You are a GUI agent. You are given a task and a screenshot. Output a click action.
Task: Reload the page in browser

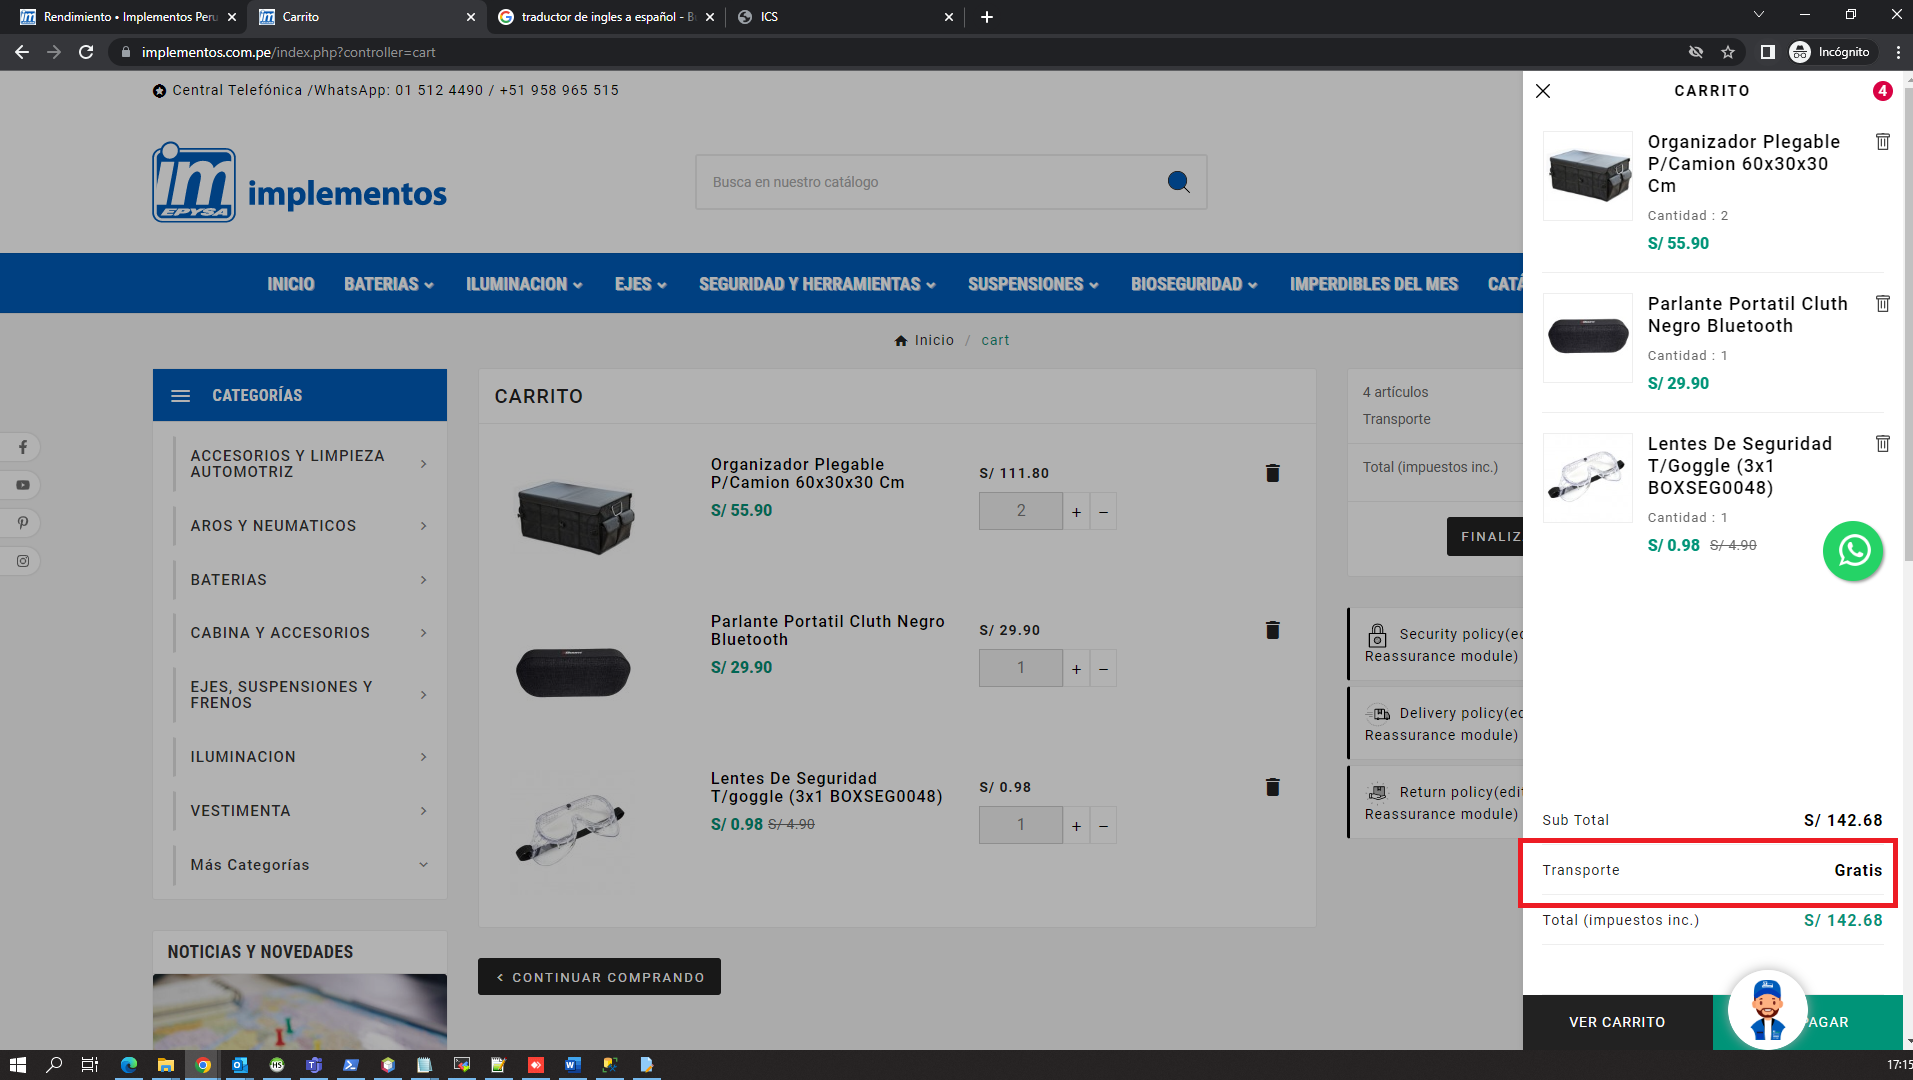pos(86,52)
